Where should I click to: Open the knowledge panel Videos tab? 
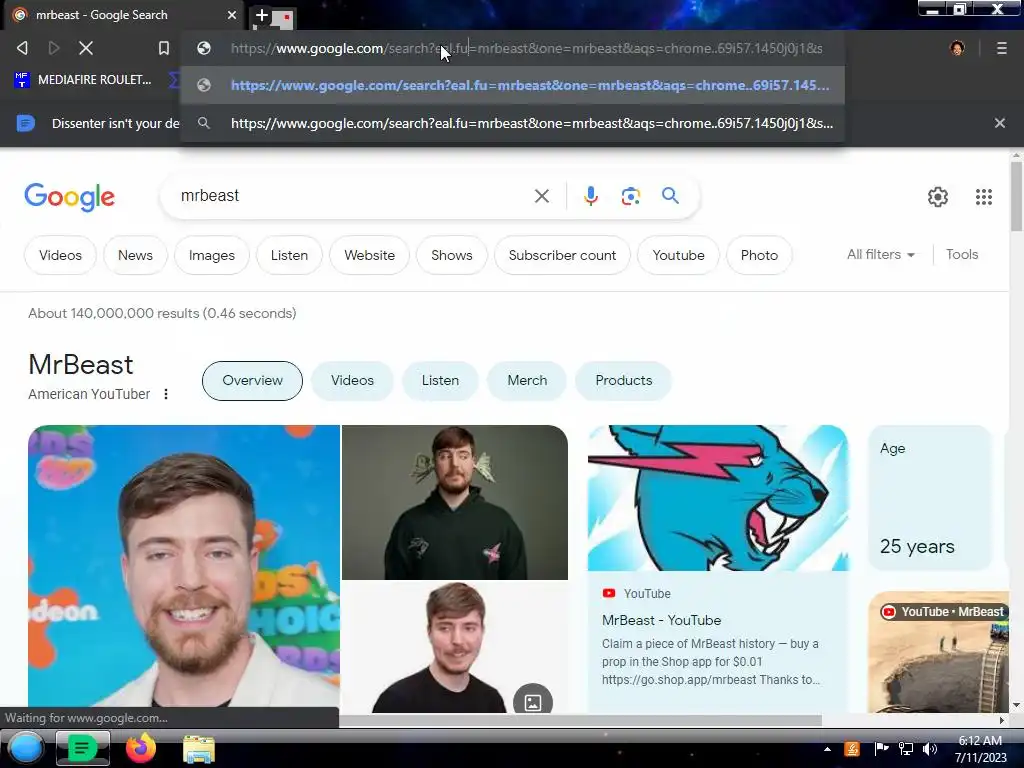pyautogui.click(x=352, y=381)
